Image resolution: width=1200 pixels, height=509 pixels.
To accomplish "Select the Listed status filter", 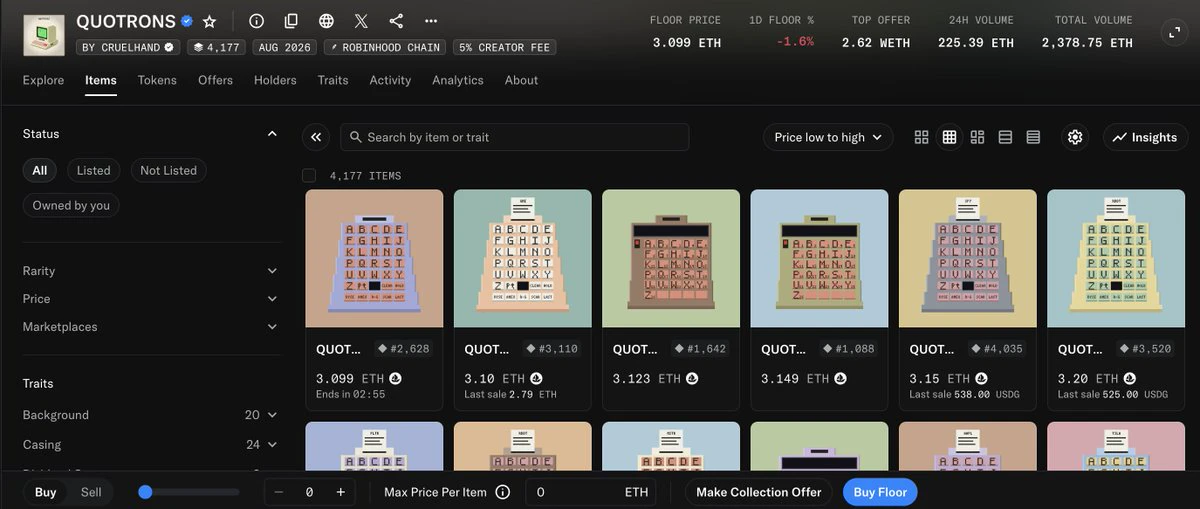I will tap(94, 170).
